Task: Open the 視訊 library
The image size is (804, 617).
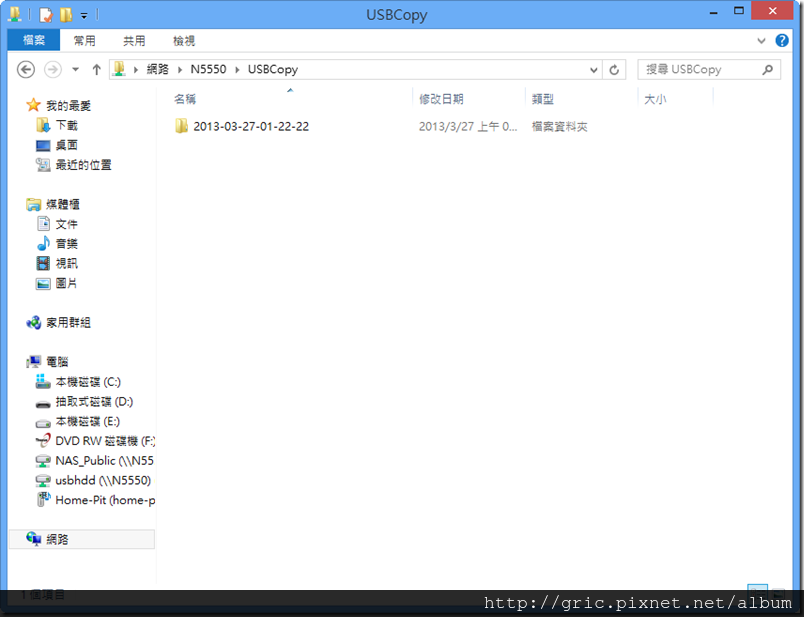Action: tap(67, 263)
